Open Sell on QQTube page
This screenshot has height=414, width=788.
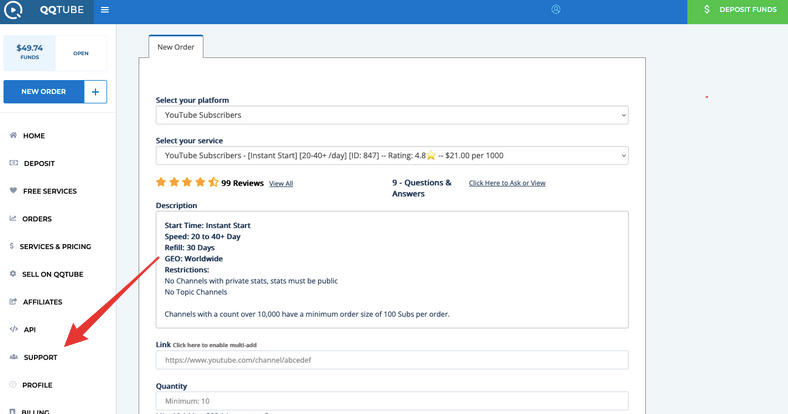coord(53,274)
